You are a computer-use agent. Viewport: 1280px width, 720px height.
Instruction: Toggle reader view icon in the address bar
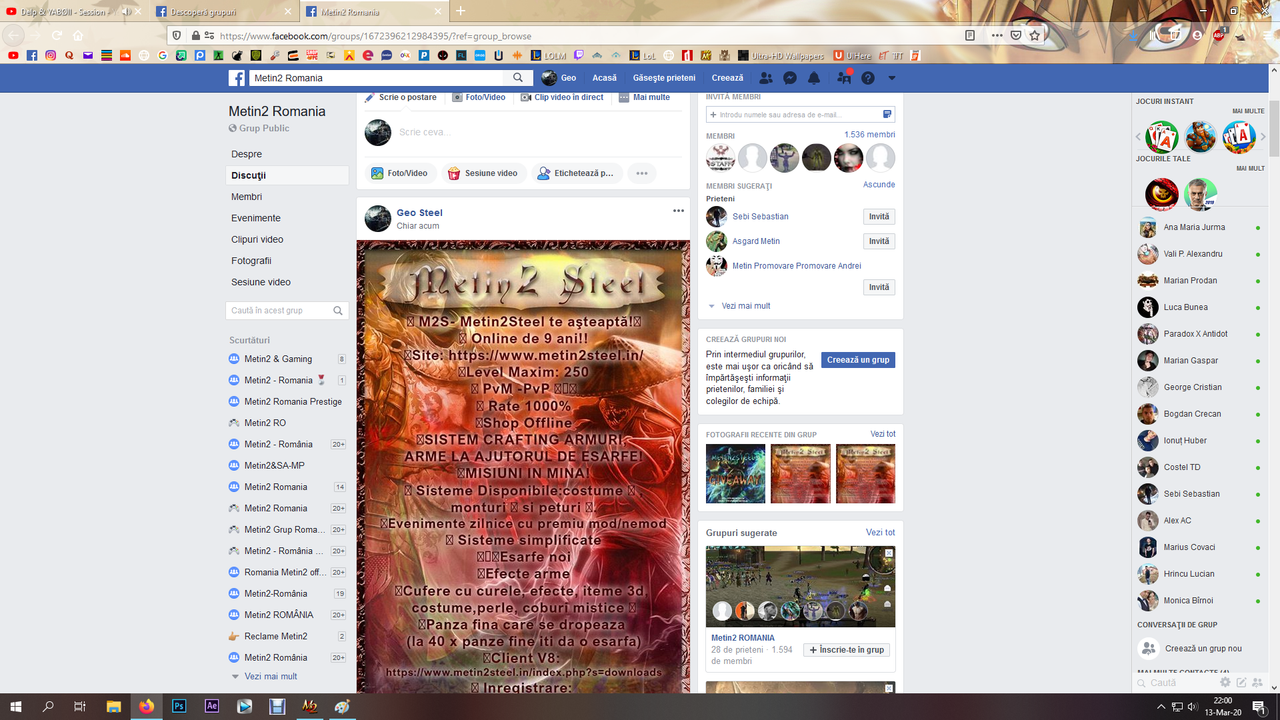pos(970,35)
